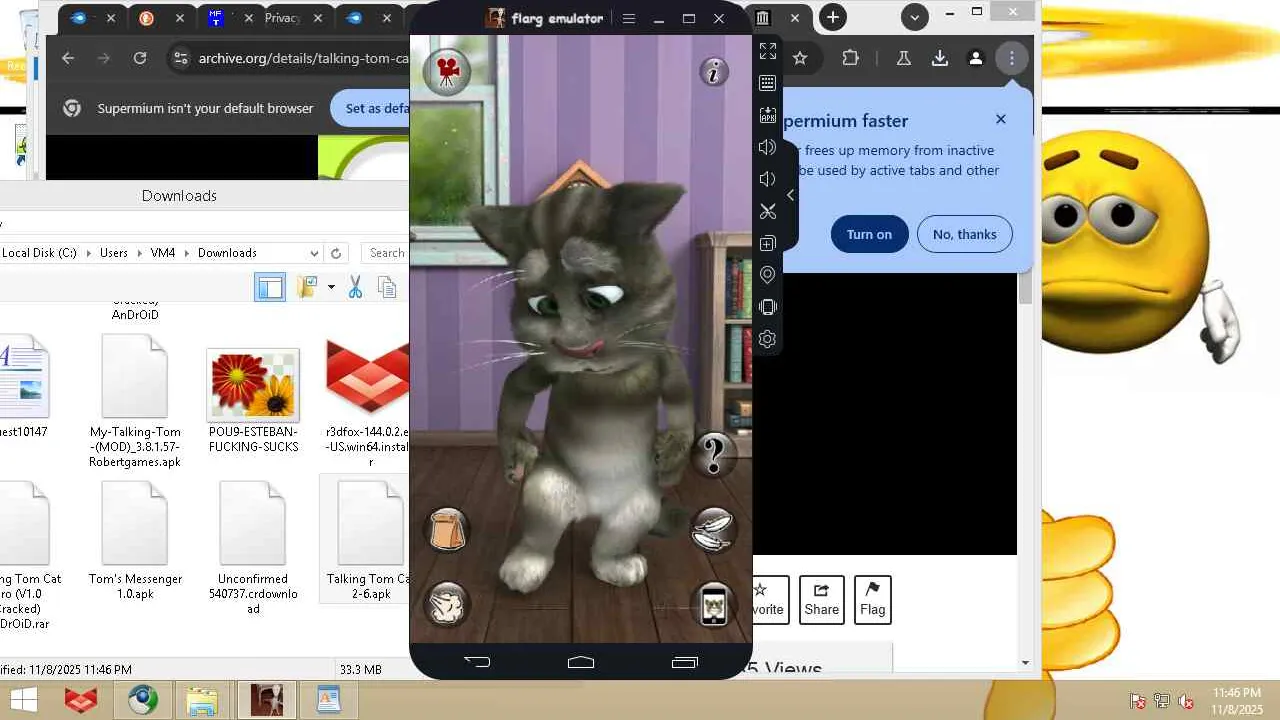The width and height of the screenshot is (1280, 720).
Task: Toggle the Explorer preview pane
Action: (270, 288)
